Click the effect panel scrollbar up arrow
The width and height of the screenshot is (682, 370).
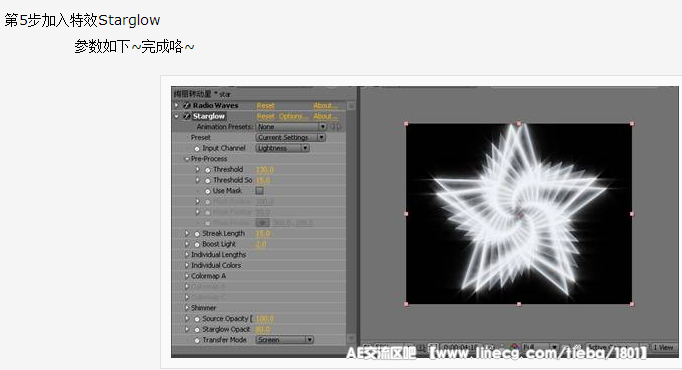(351, 106)
